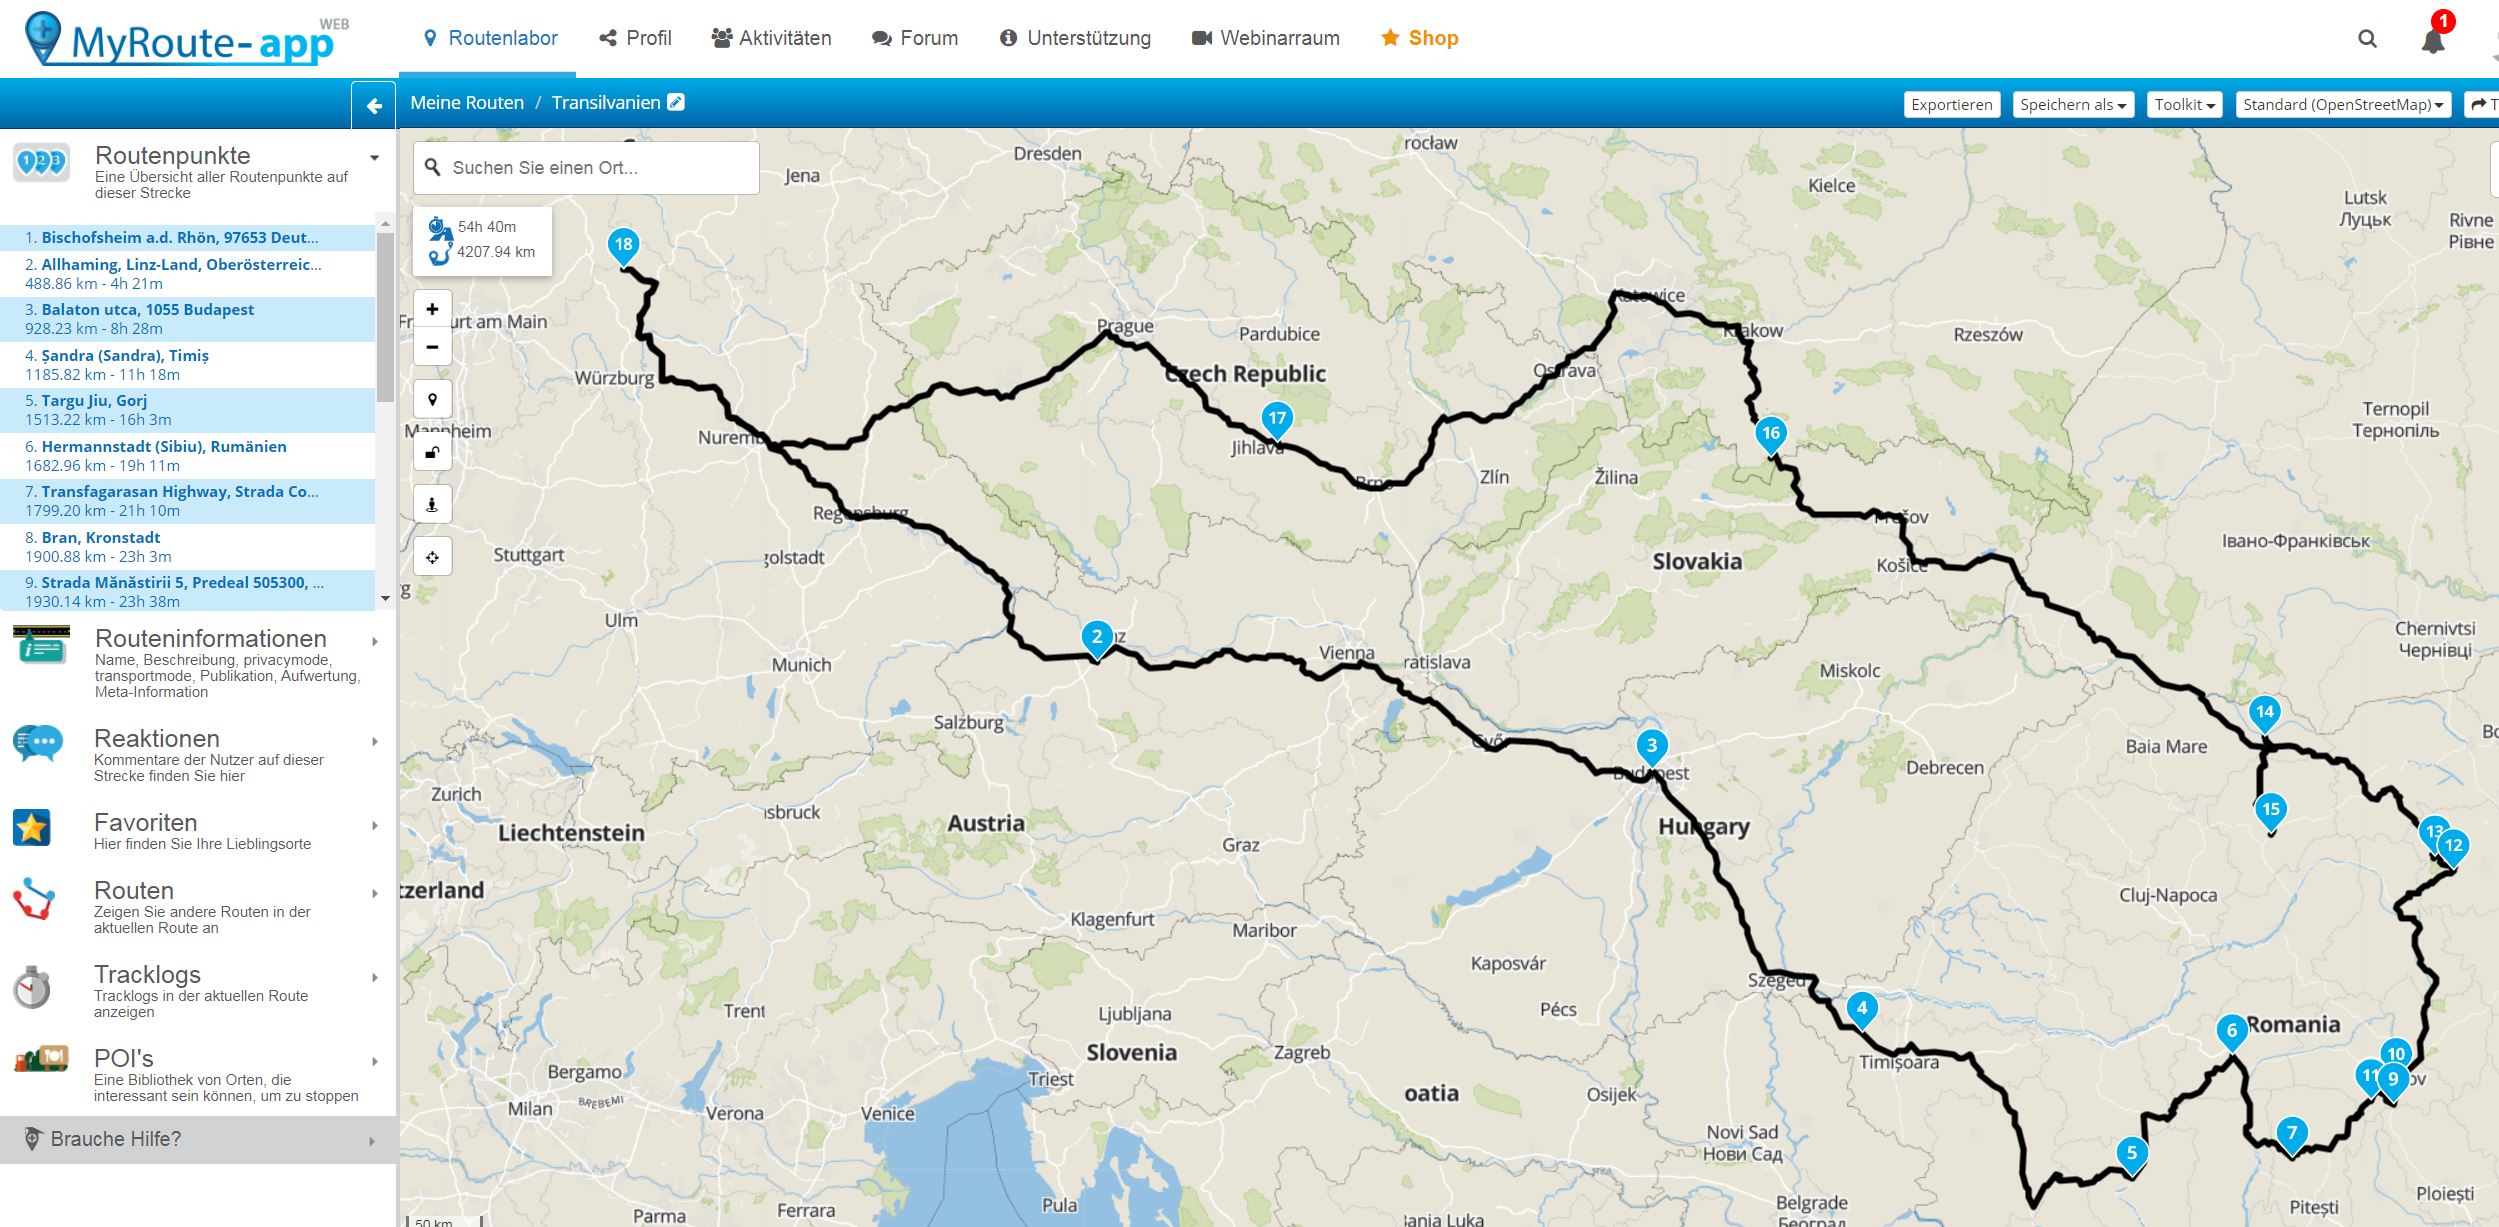Image resolution: width=2499 pixels, height=1227 pixels.
Task: Open the Toolkit dropdown
Action: pyautogui.click(x=2184, y=105)
